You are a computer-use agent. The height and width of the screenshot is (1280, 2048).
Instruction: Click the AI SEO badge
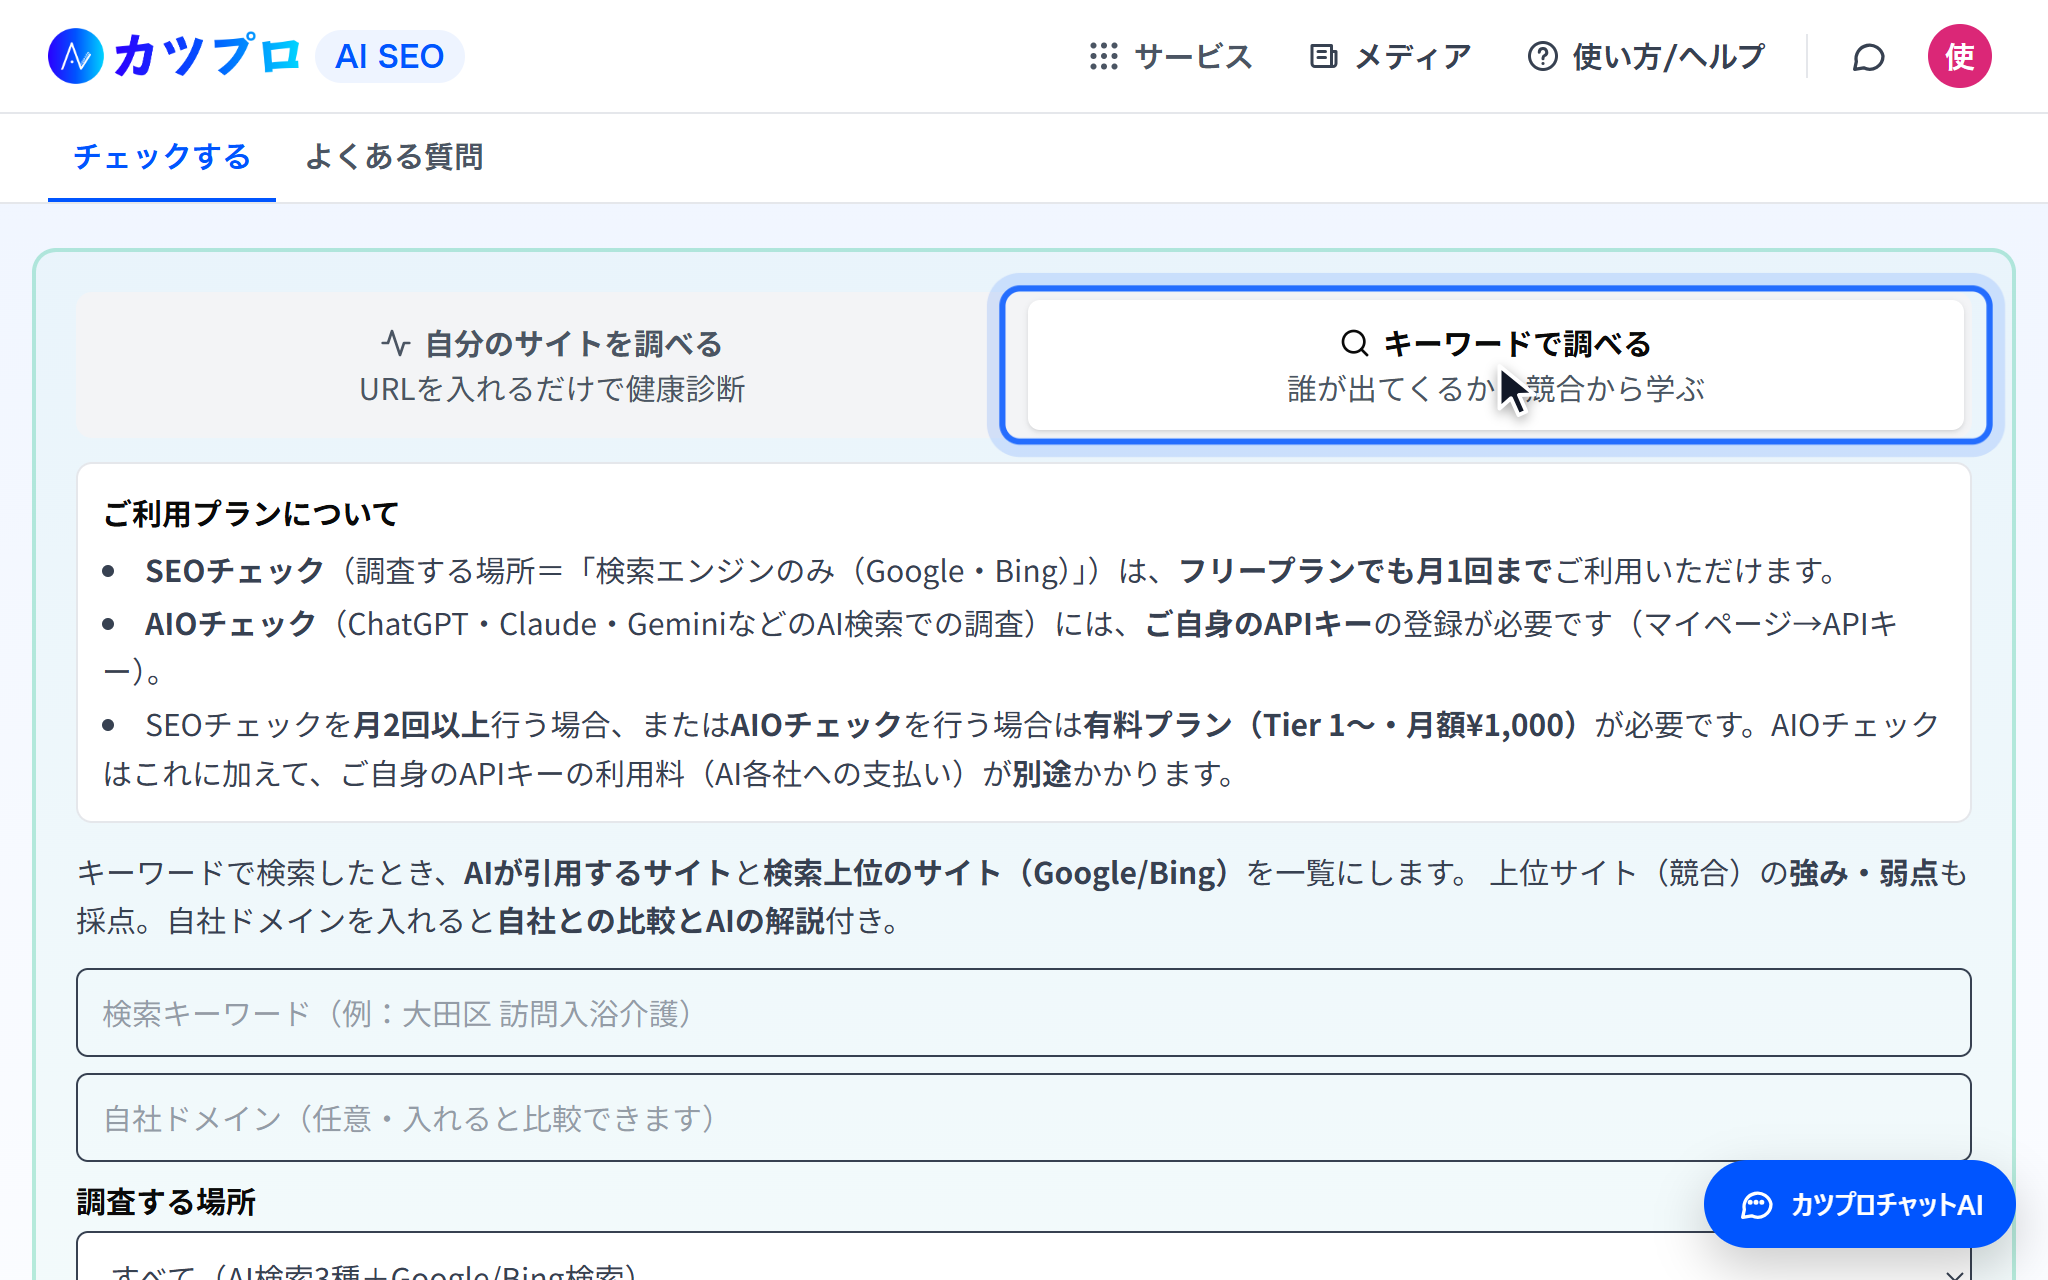389,56
